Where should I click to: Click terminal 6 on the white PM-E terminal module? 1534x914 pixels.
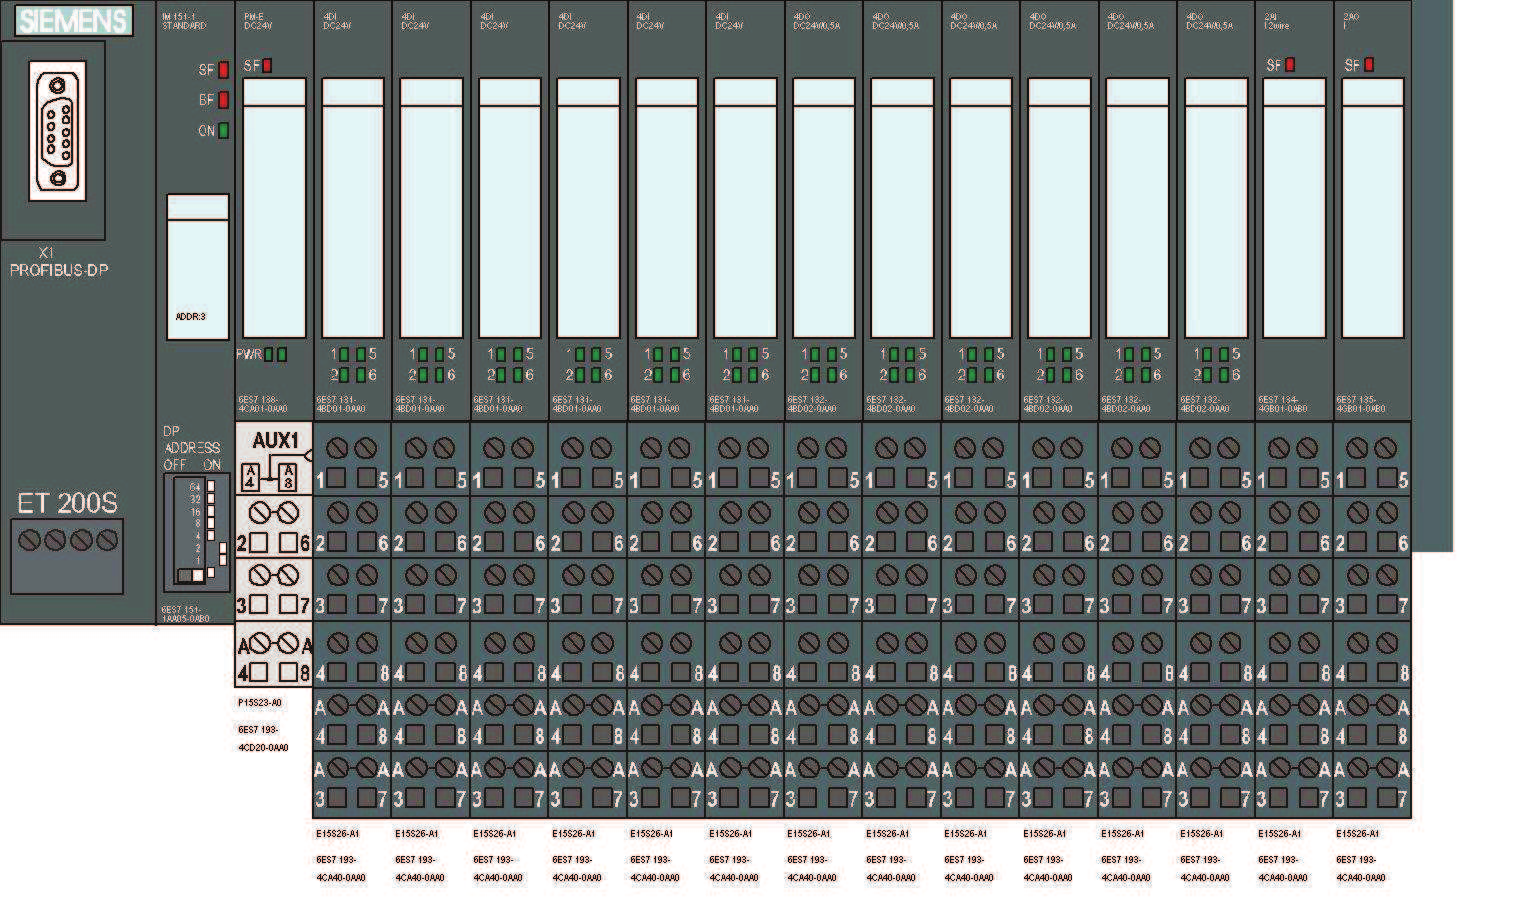point(288,543)
